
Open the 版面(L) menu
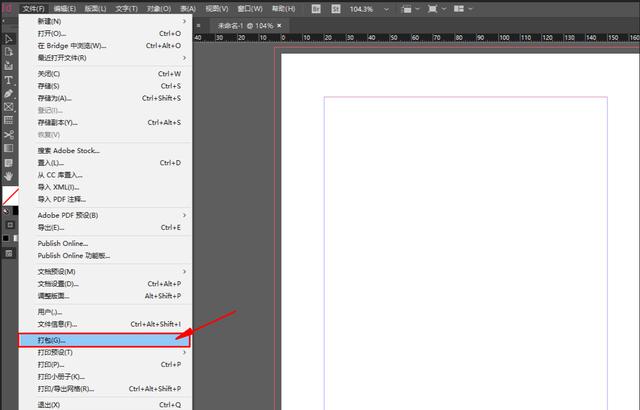pyautogui.click(x=95, y=9)
